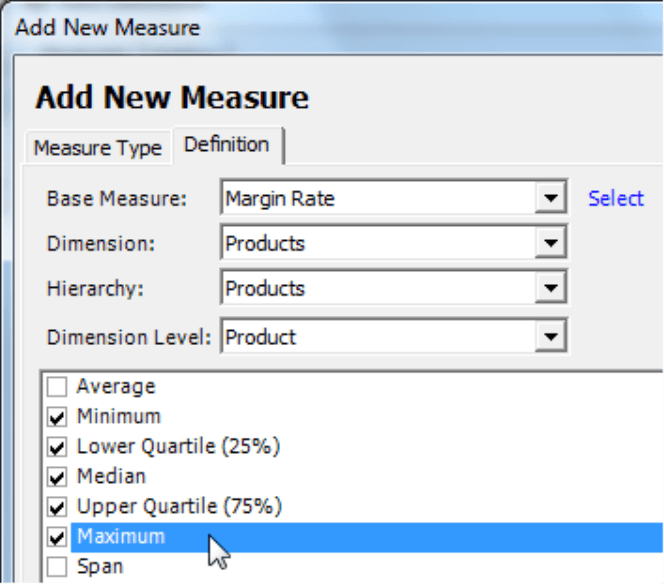
Task: Switch to the Measure Type tab
Action: pyautogui.click(x=98, y=148)
